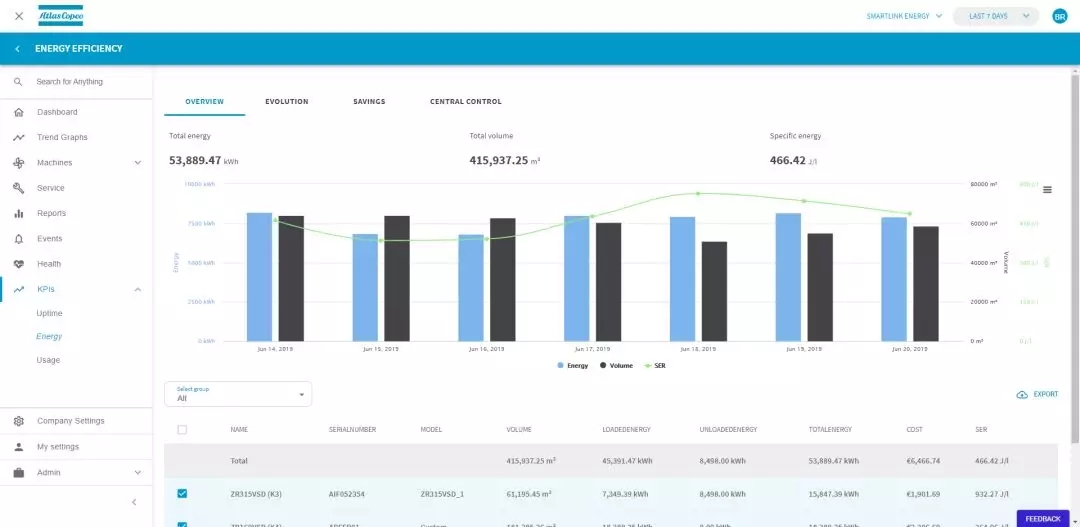The width and height of the screenshot is (1080, 527).
Task: Click the Jun 14 Energy bar
Action: pos(260,277)
